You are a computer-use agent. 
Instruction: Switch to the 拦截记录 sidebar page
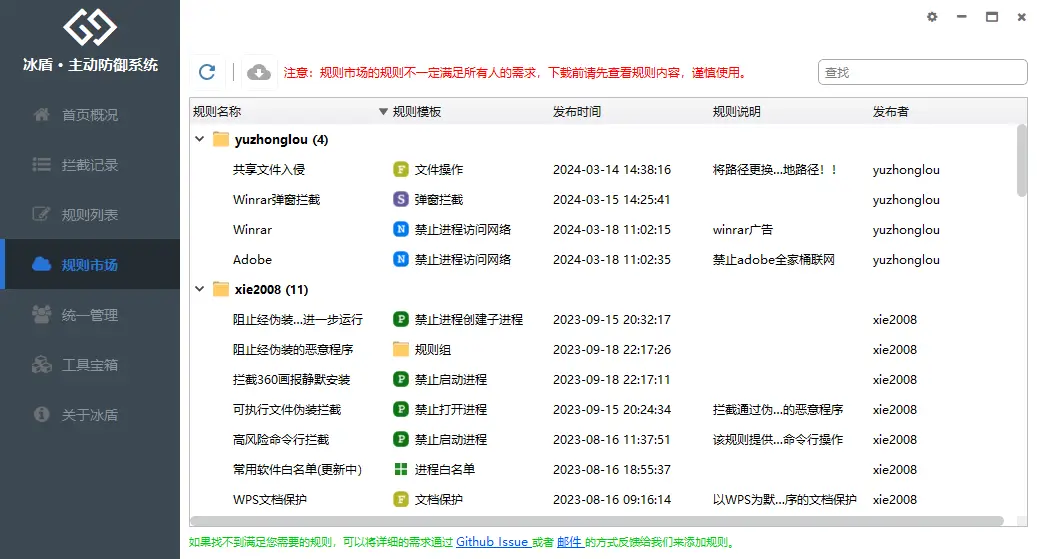(x=89, y=165)
